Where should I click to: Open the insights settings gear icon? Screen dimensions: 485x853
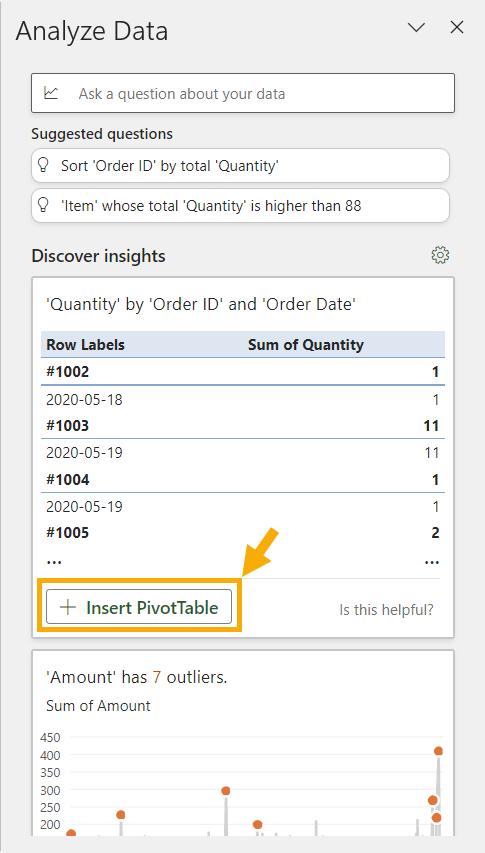click(440, 255)
